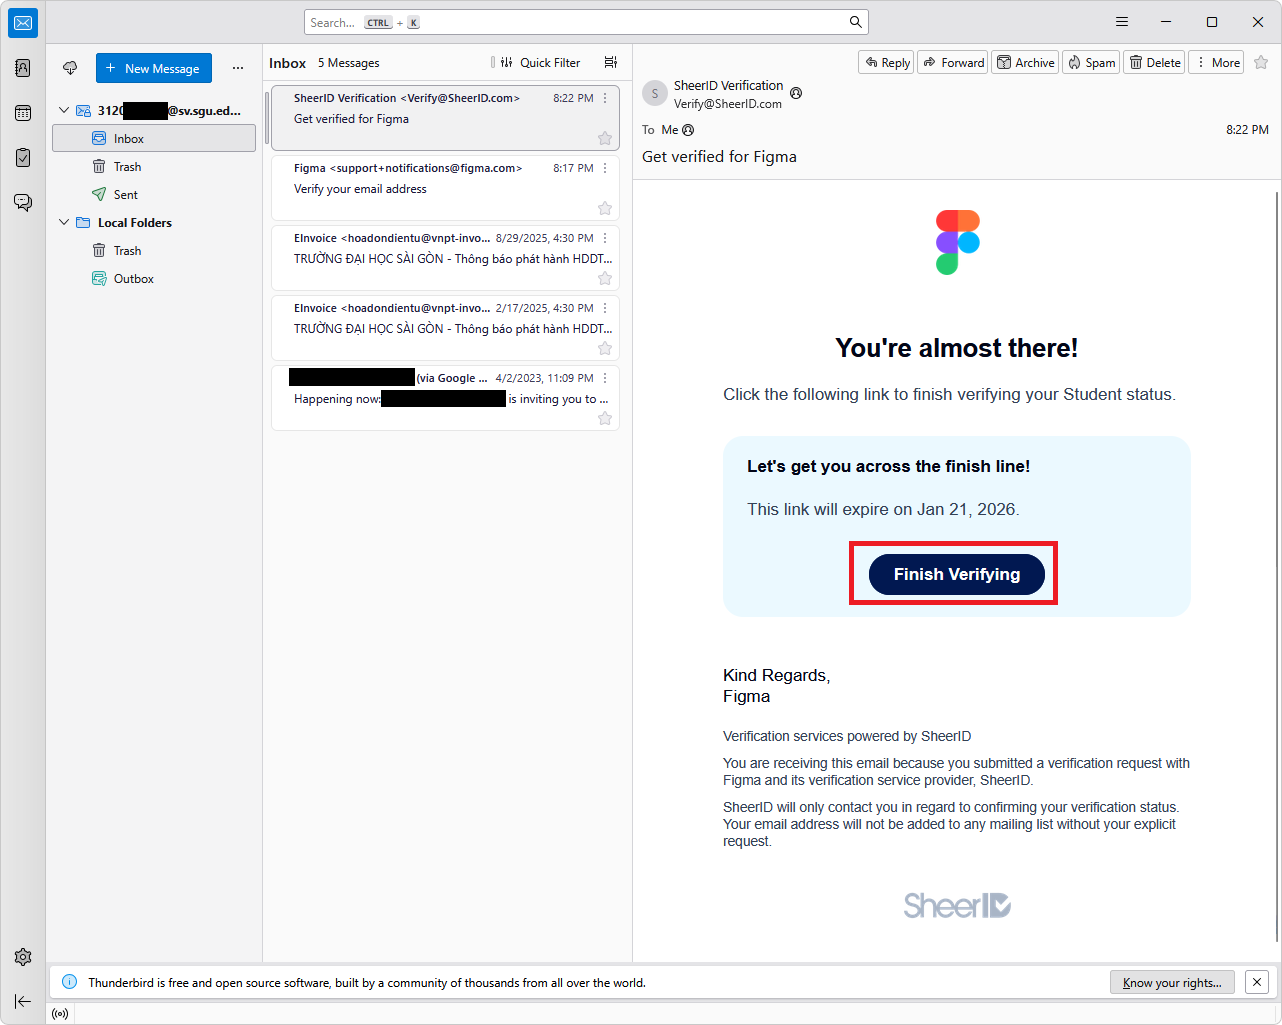This screenshot has height=1025, width=1282.
Task: Star the open message in header
Action: tap(1261, 62)
